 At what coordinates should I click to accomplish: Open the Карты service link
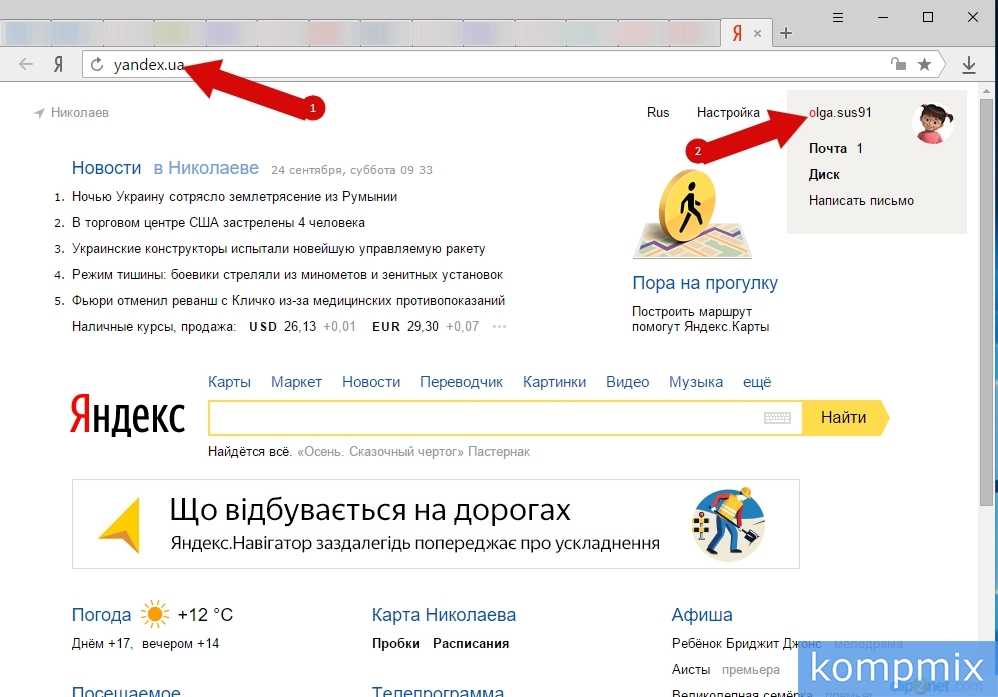(x=229, y=382)
